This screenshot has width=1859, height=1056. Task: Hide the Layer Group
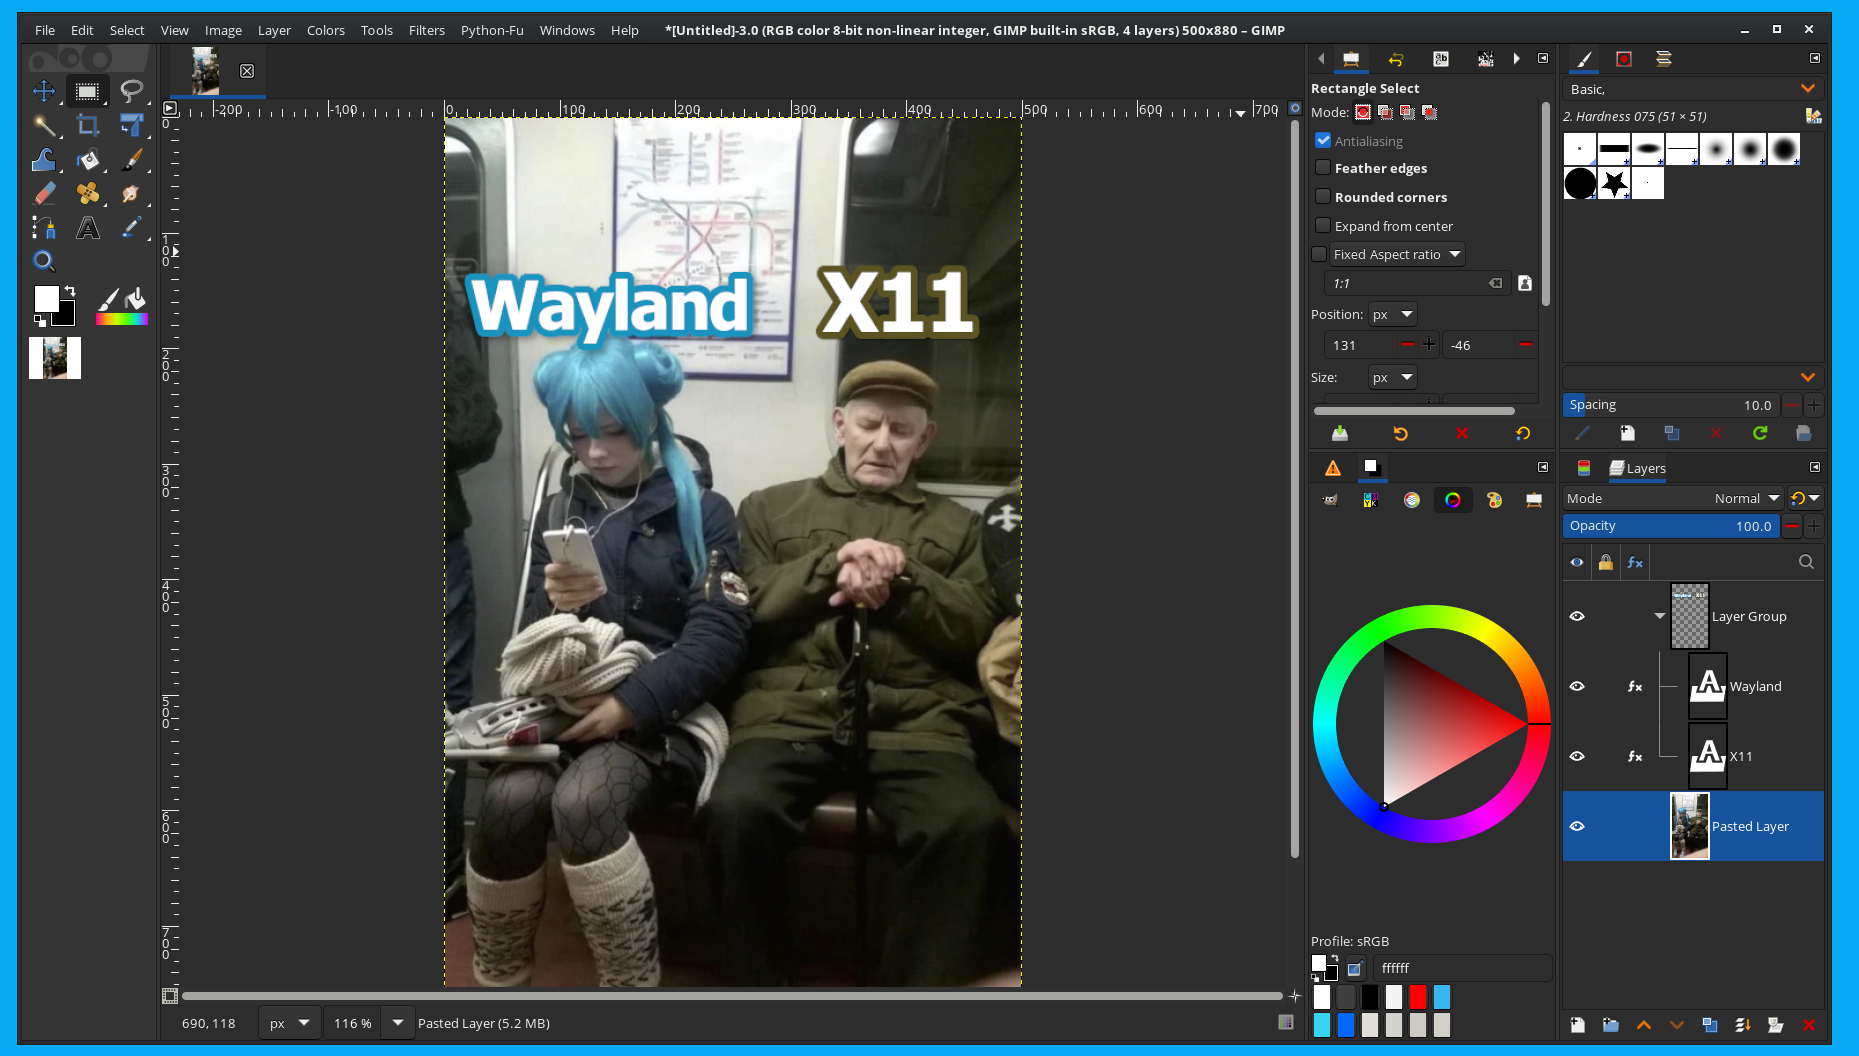(x=1577, y=616)
